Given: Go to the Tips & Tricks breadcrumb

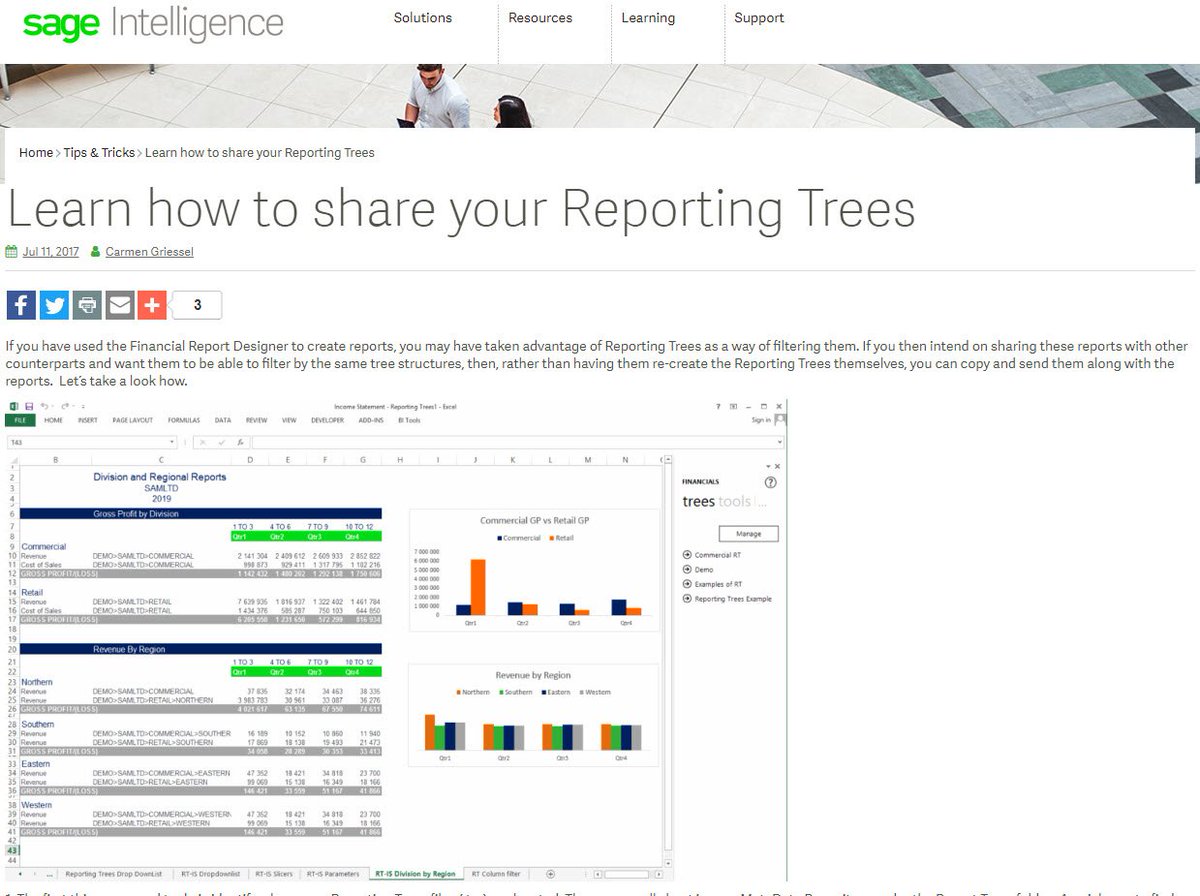Looking at the screenshot, I should 99,153.
